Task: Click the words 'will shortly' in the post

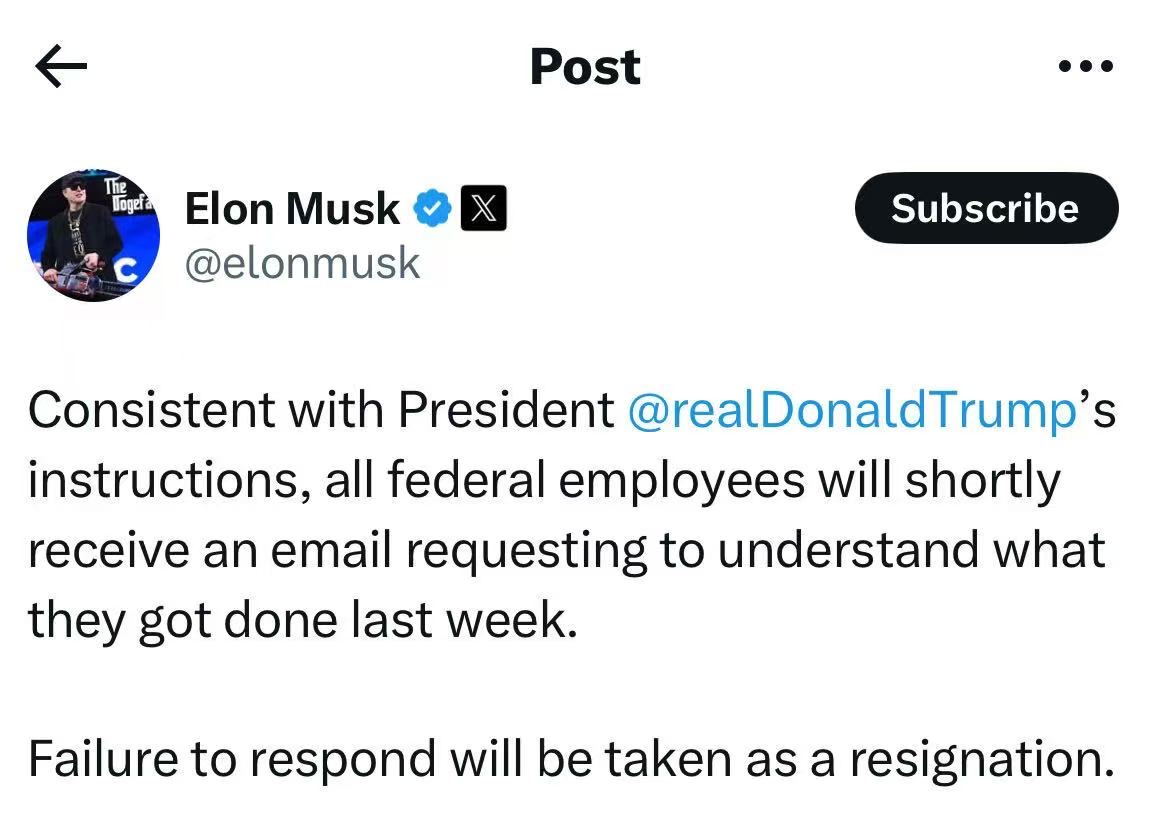Action: [939, 480]
